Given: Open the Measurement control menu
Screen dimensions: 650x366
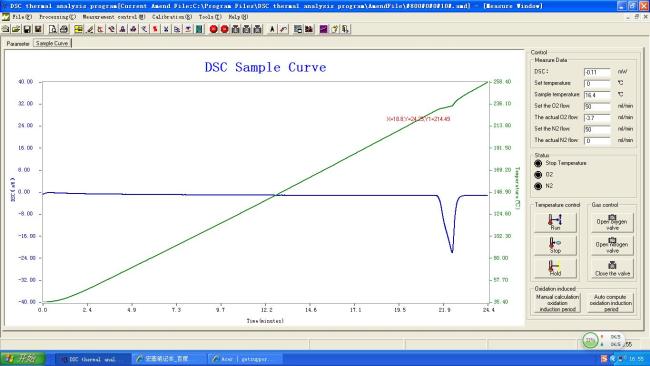Looking at the screenshot, I should click(114, 17).
